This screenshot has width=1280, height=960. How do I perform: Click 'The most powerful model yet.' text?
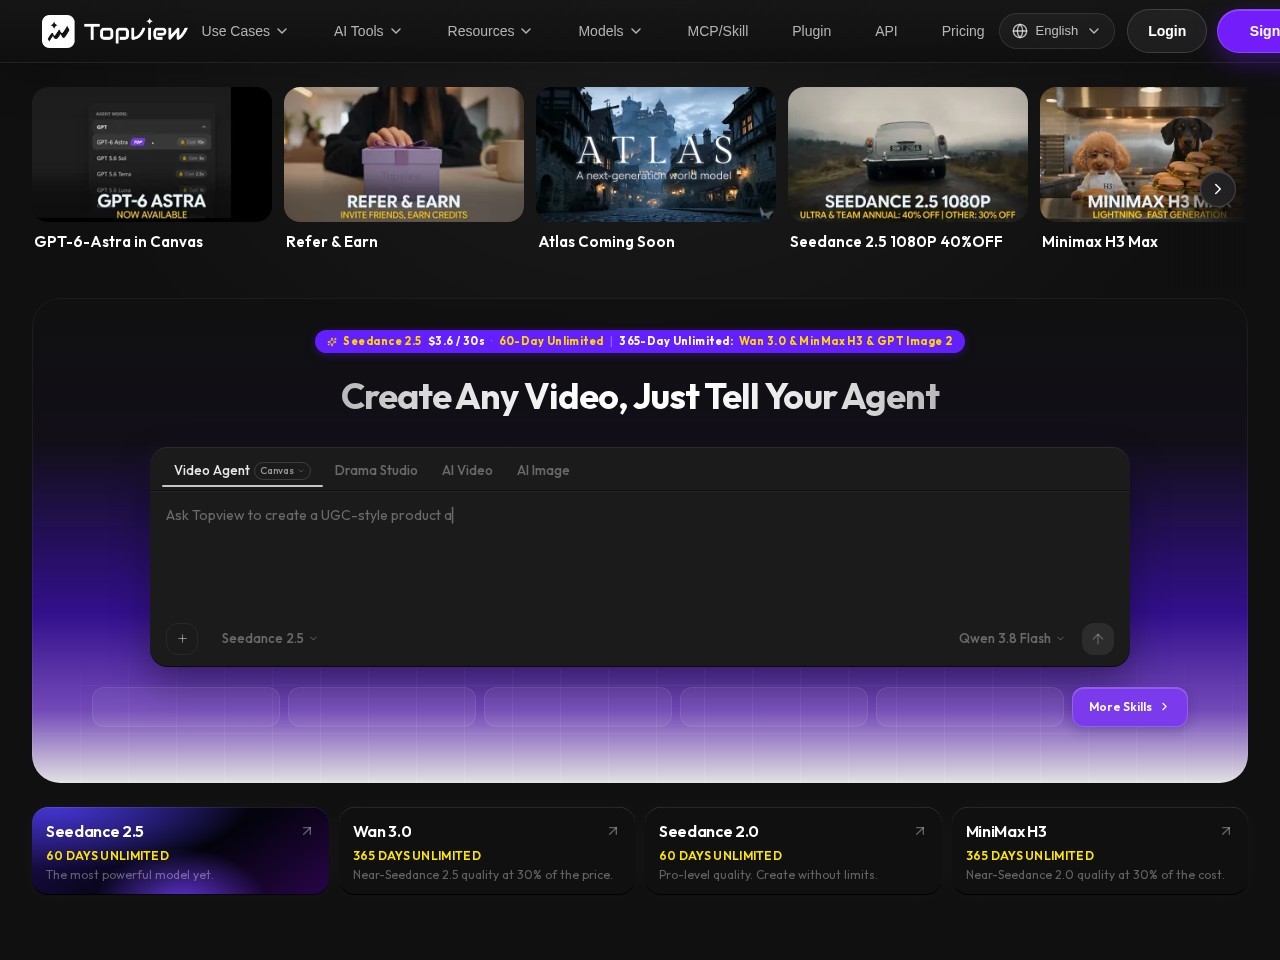129,875
